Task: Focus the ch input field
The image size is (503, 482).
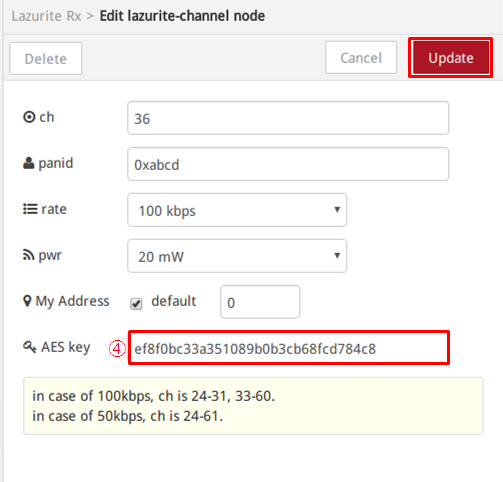Action: click(x=288, y=118)
